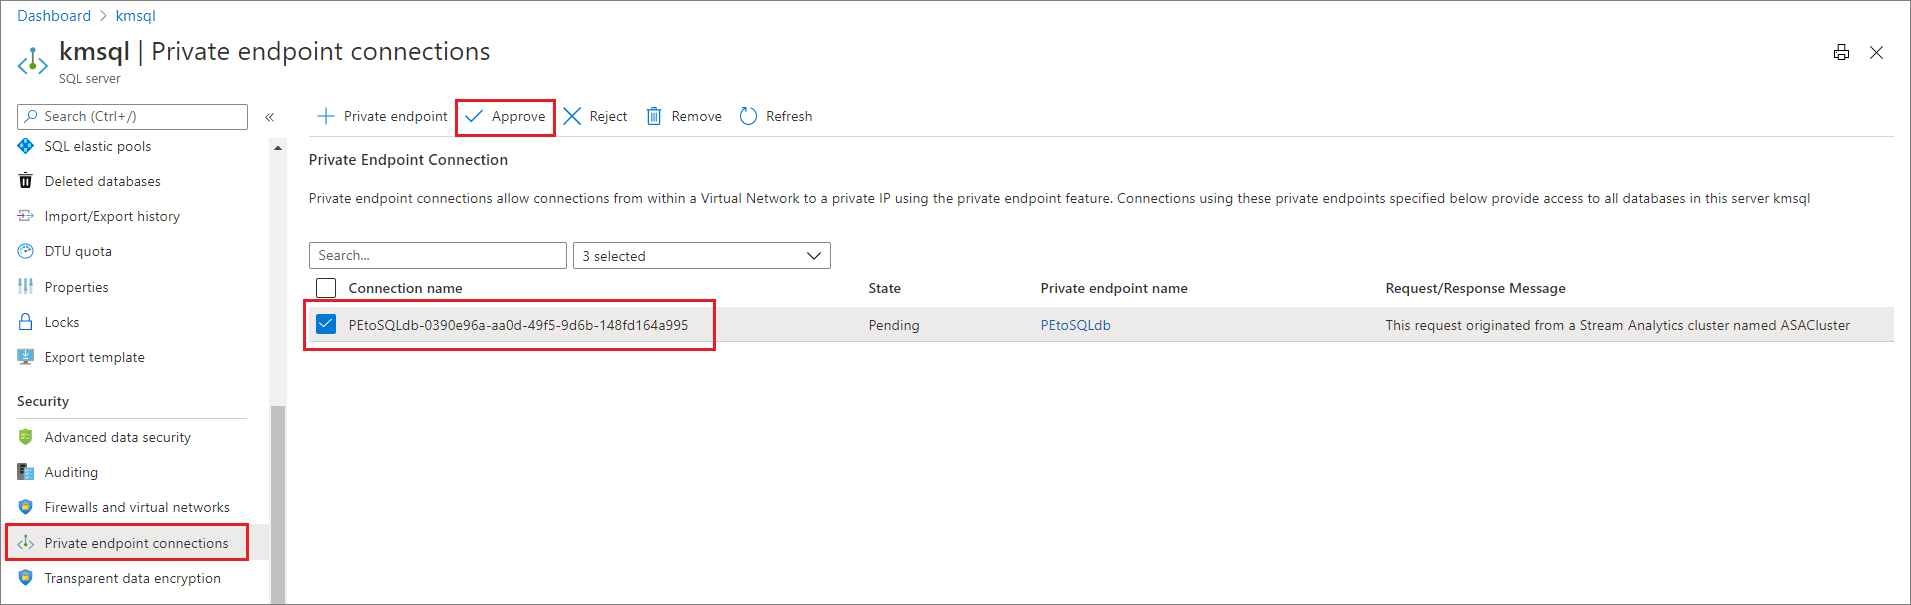
Task: Open the PEtoSQLdb private endpoint link
Action: click(1075, 325)
